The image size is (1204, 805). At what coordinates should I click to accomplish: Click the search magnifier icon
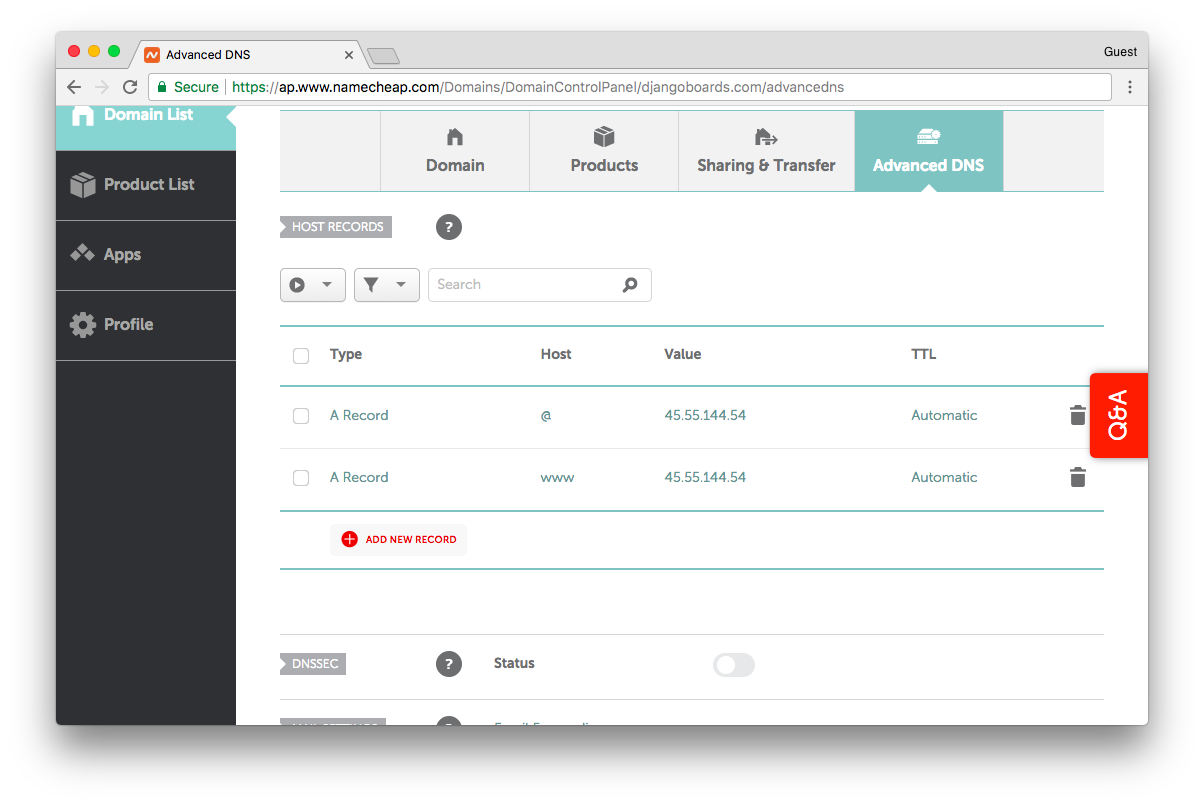(630, 285)
